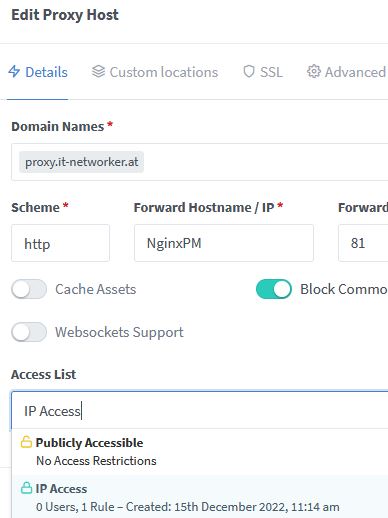
Task: Select the IP Access list option
Action: [200, 497]
